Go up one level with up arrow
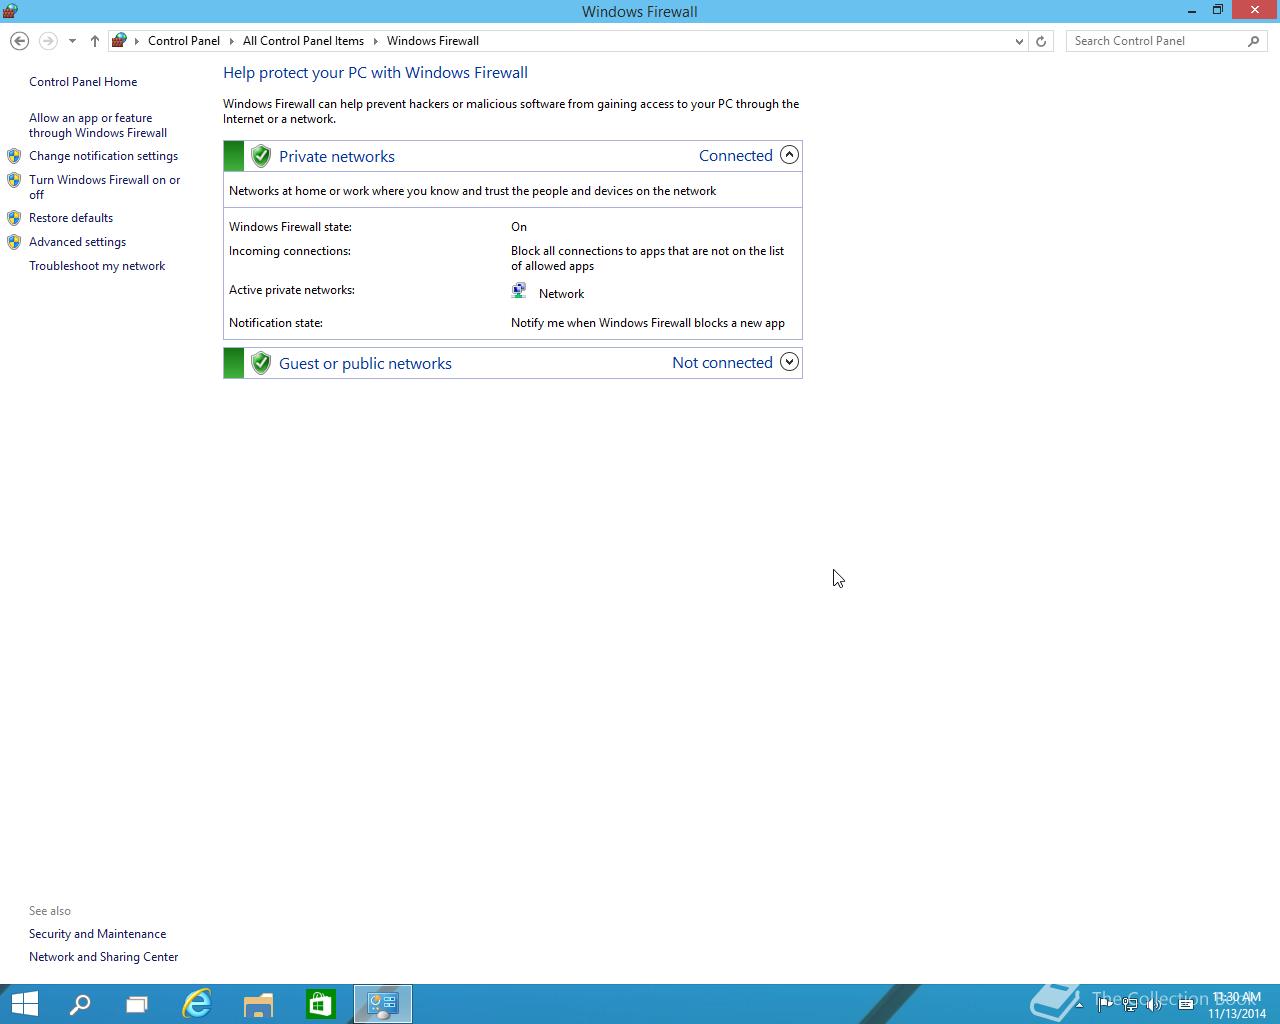Screen dimensions: 1280x1024 tap(94, 41)
